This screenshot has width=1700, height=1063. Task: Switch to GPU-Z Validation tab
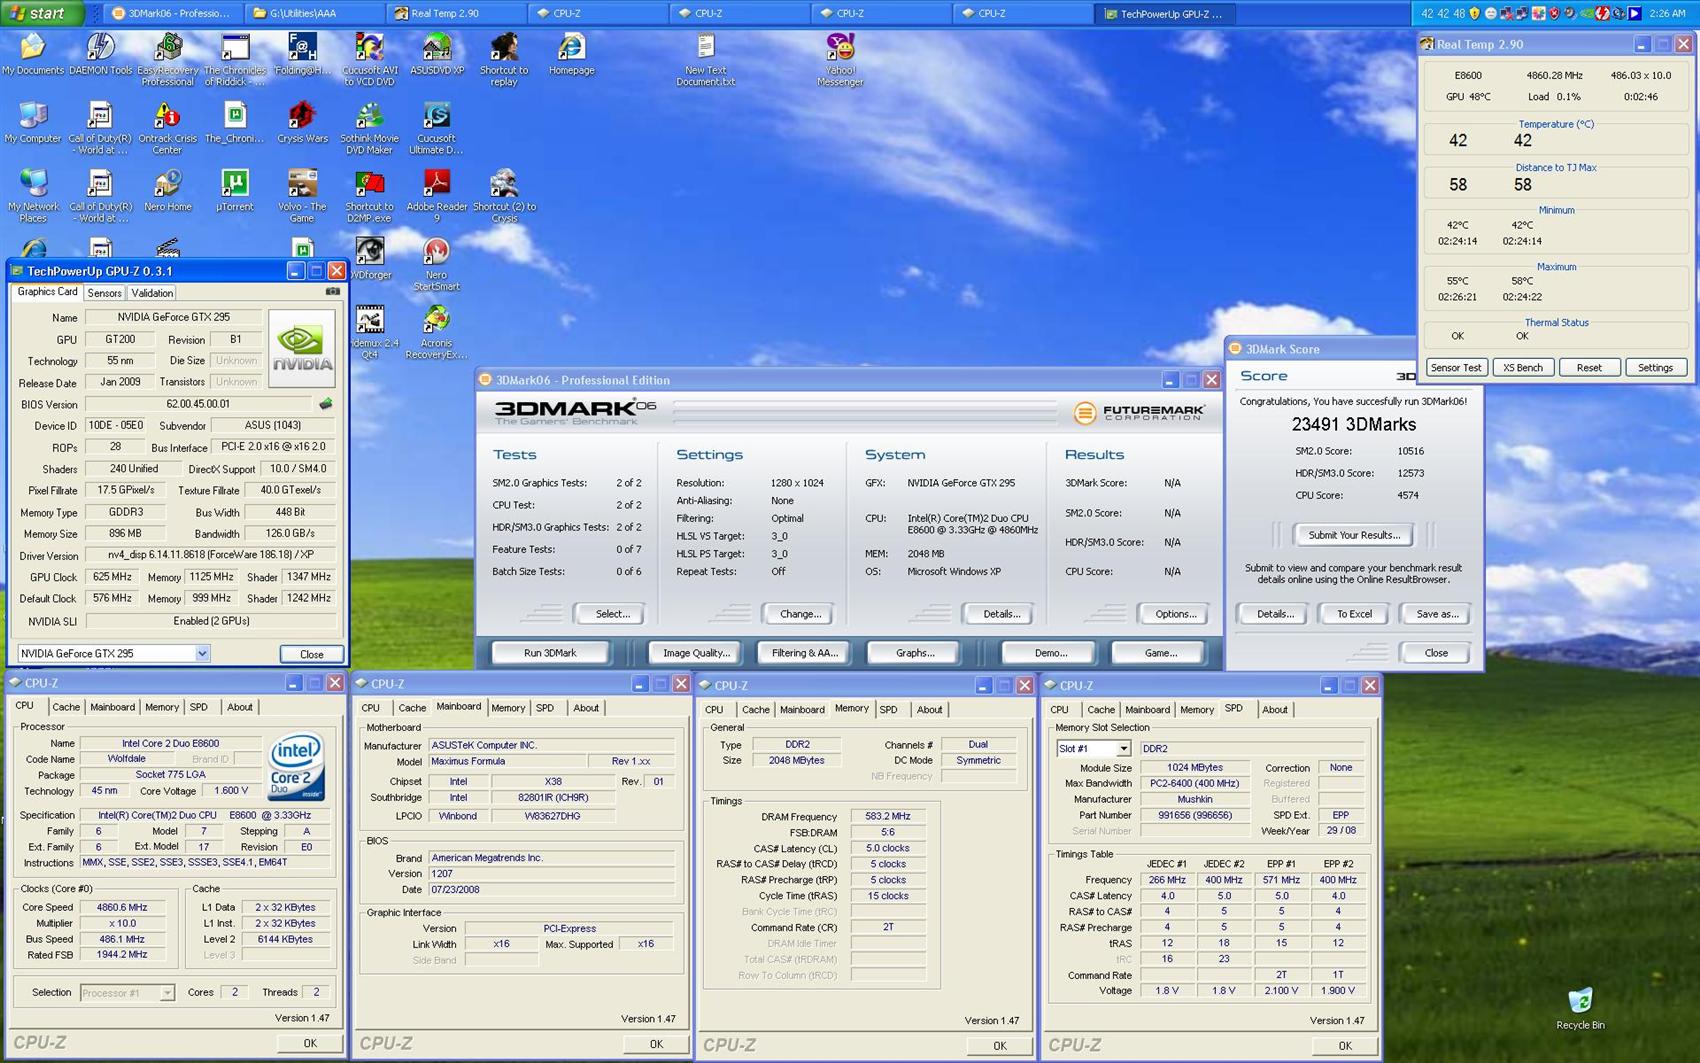pyautogui.click(x=152, y=293)
